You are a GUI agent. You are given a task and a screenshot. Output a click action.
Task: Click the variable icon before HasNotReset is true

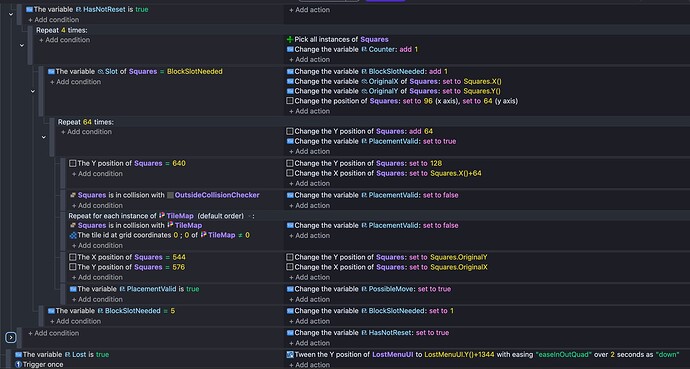point(29,9)
